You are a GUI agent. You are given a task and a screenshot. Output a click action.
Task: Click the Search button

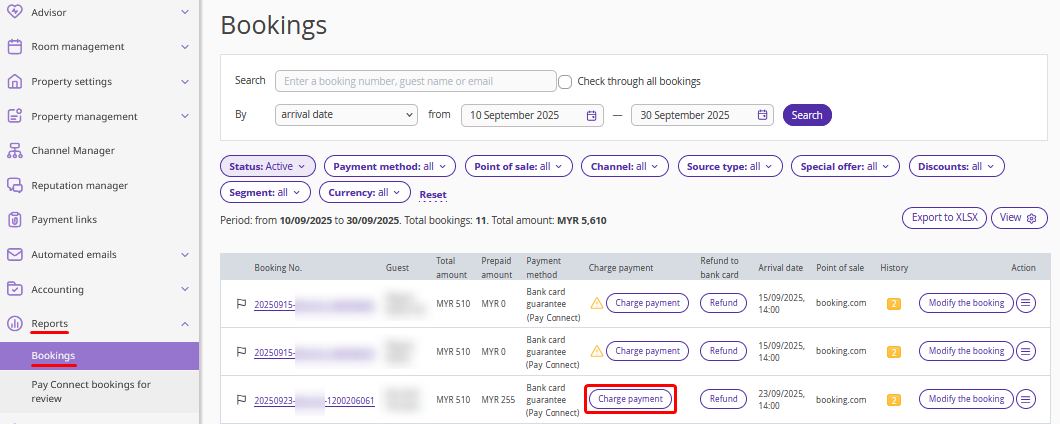pos(807,115)
